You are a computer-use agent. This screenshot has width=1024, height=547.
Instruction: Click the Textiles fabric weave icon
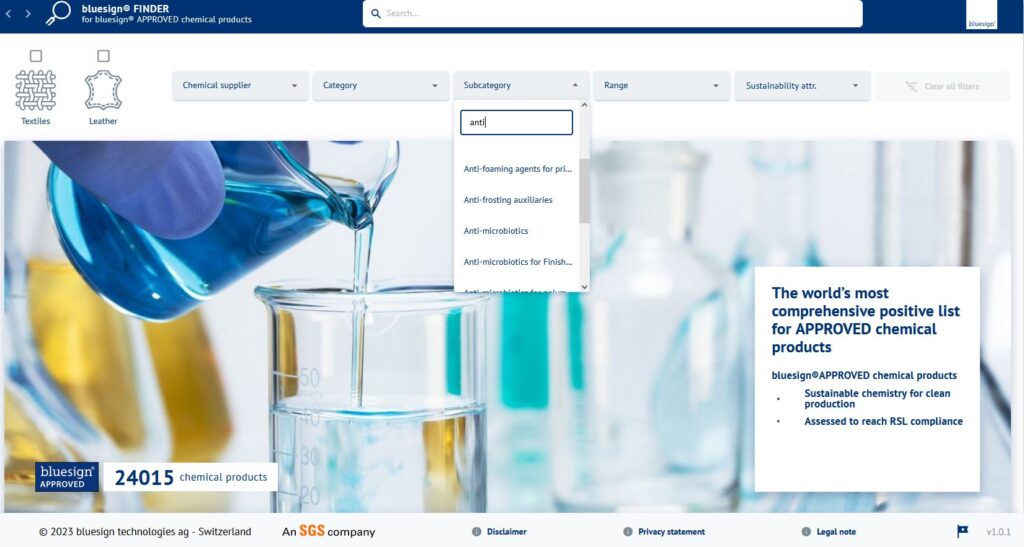[35, 90]
